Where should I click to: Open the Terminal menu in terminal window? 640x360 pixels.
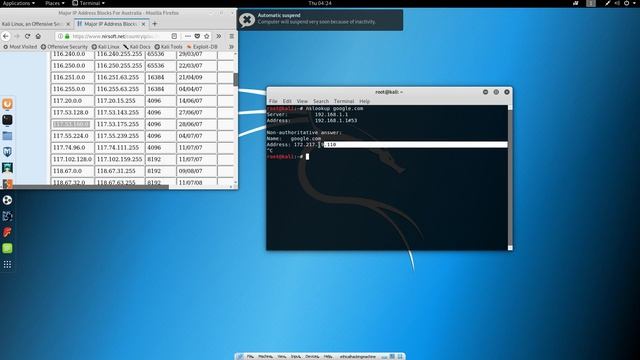[x=344, y=101]
